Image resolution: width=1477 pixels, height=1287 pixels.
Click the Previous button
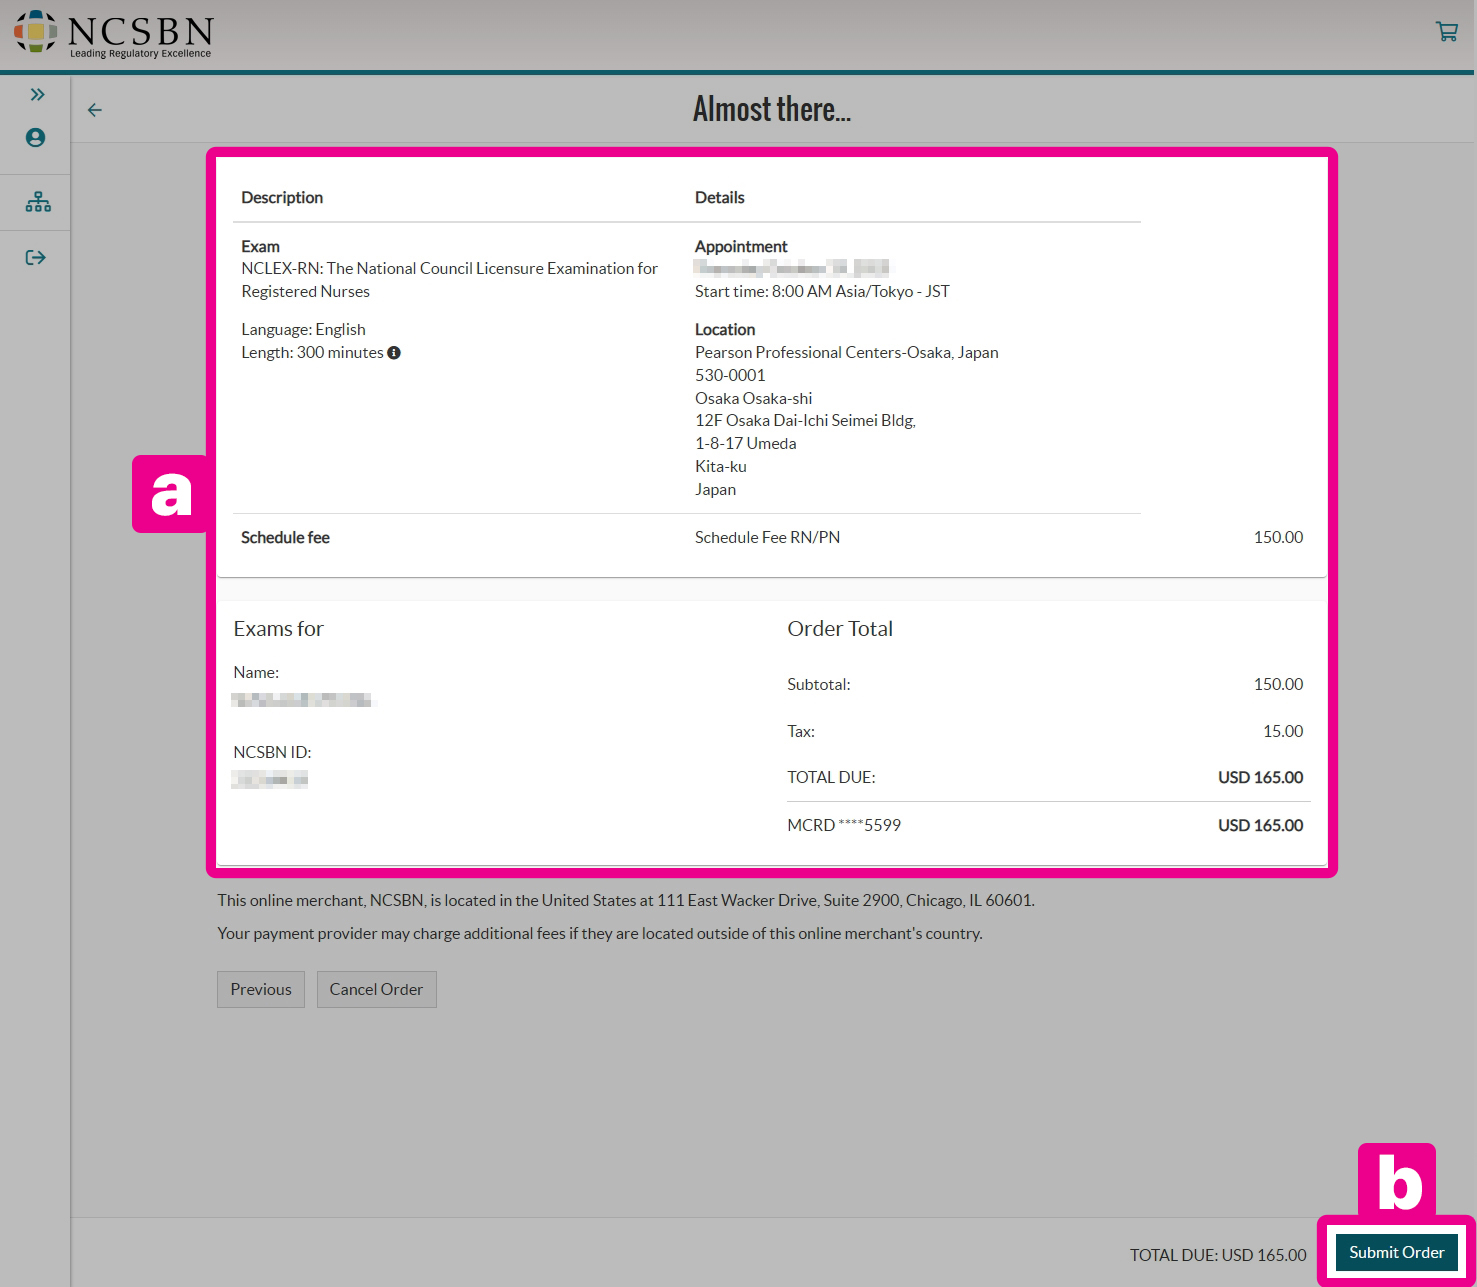pos(261,989)
